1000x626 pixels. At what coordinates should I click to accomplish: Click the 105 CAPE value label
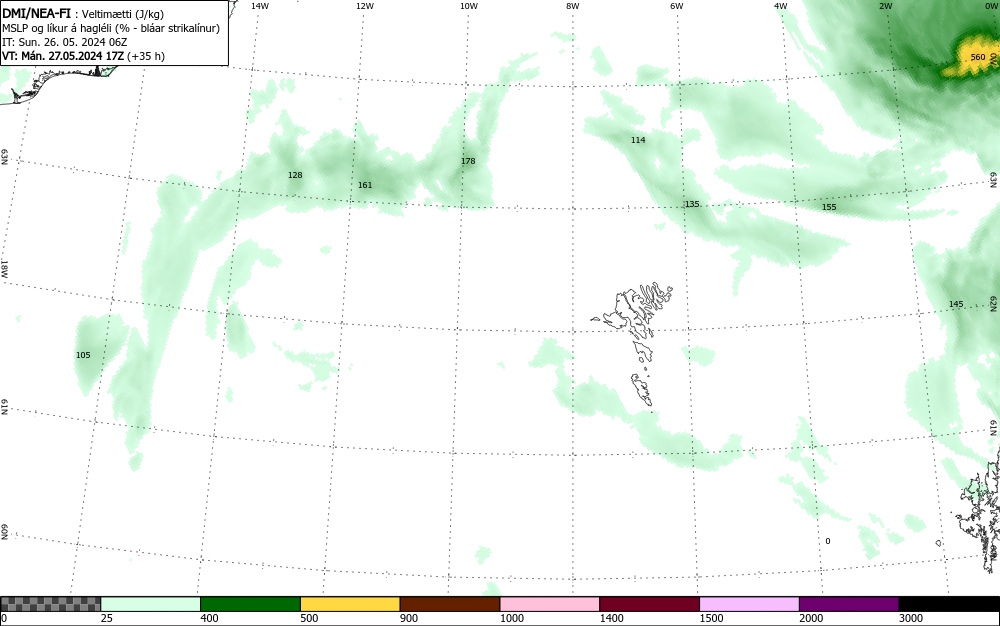pos(83,356)
